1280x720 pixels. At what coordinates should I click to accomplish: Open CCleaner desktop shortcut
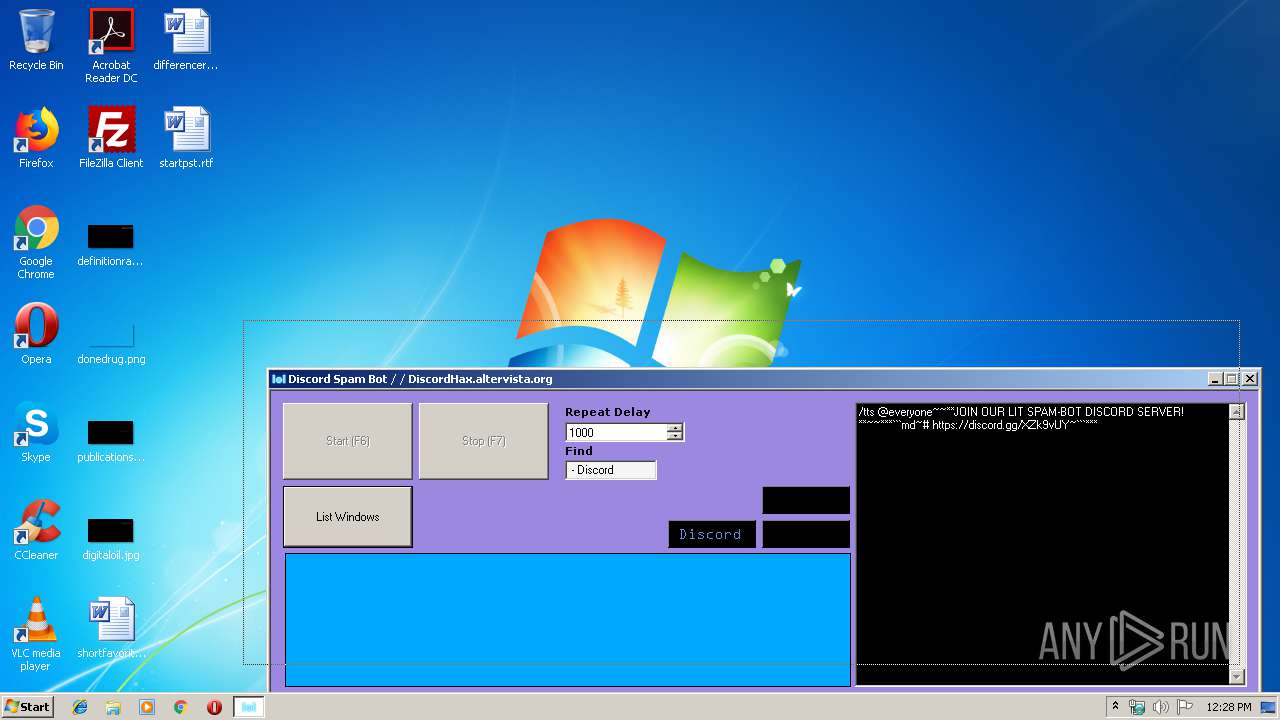(36, 530)
